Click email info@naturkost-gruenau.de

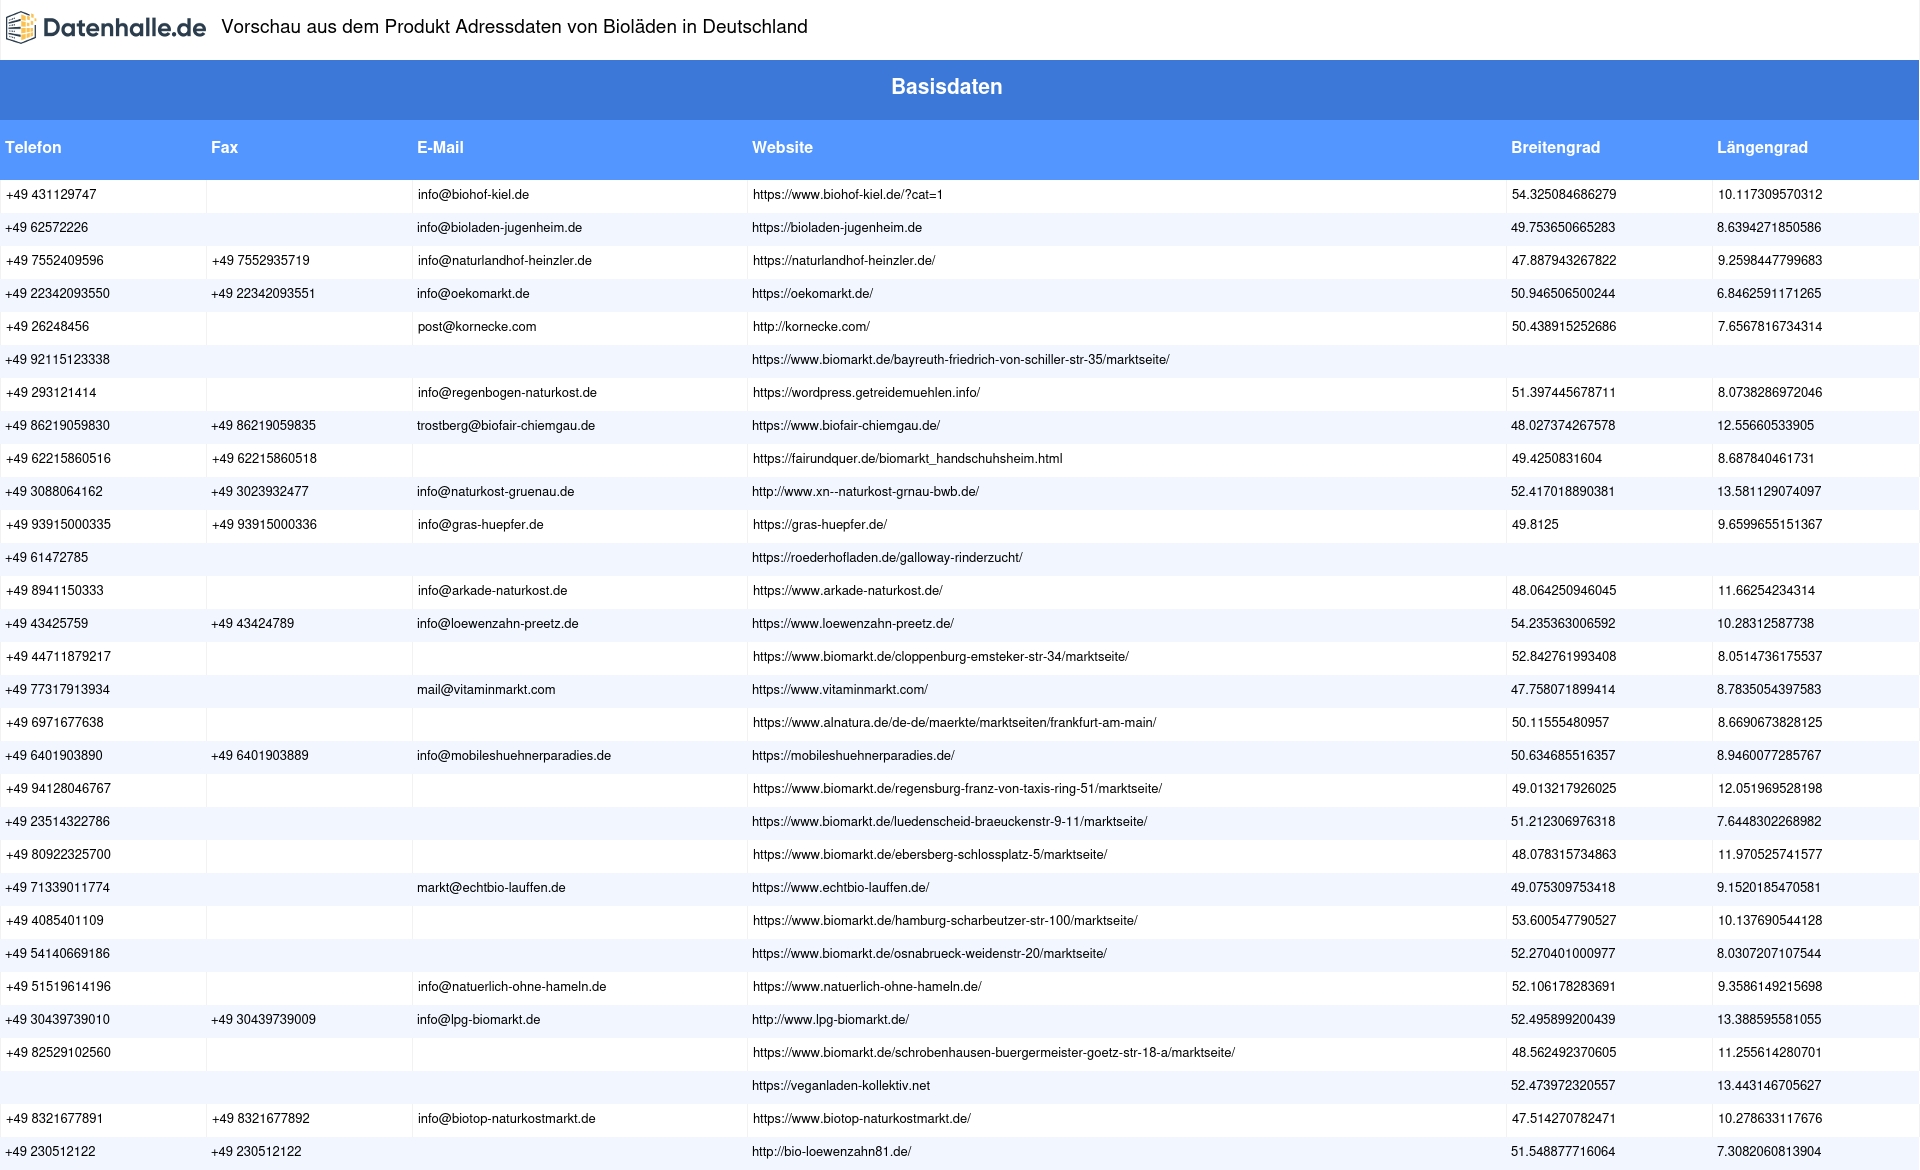click(495, 492)
